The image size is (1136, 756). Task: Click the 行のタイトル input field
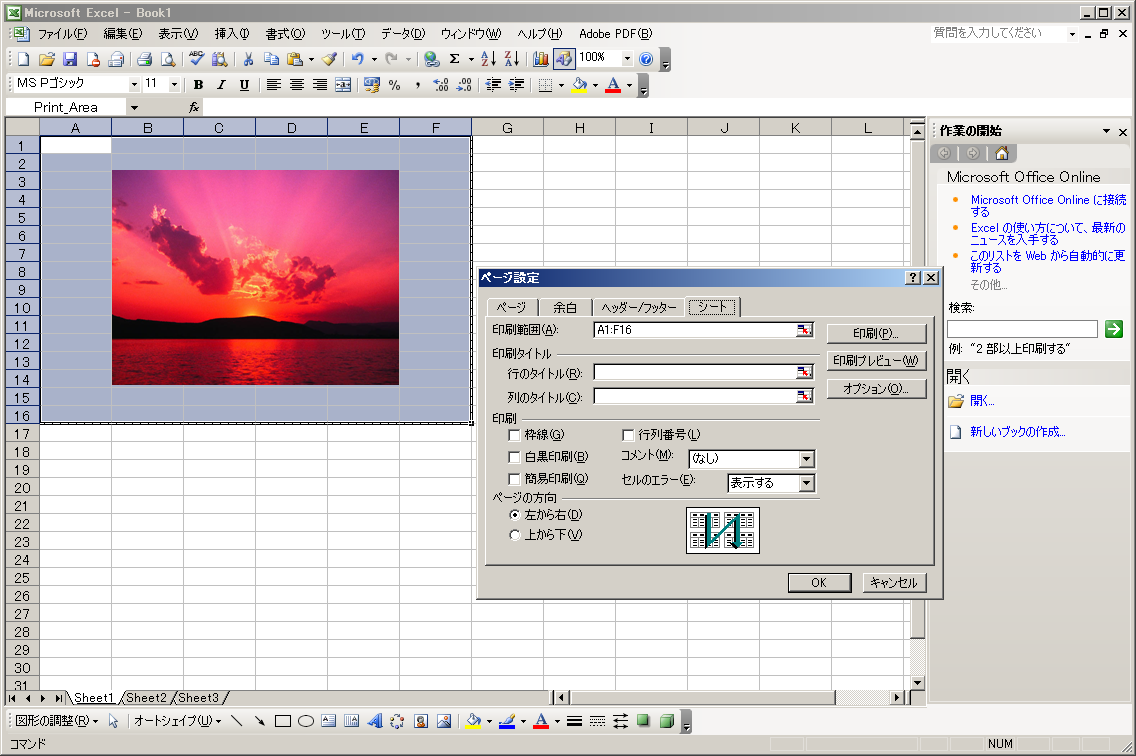(x=694, y=372)
